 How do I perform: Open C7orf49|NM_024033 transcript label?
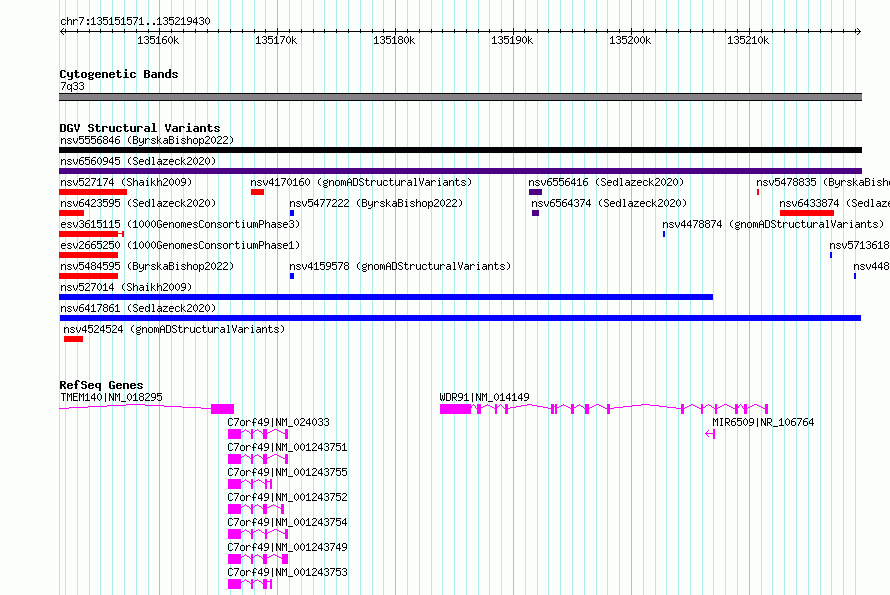[x=278, y=422]
